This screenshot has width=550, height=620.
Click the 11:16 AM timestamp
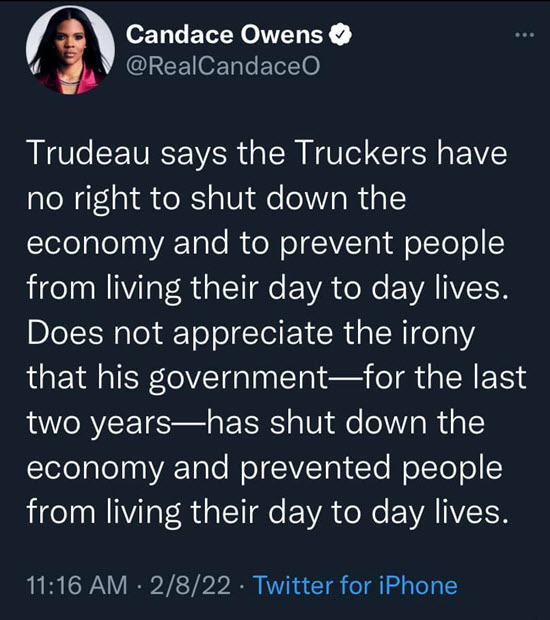coord(77,585)
